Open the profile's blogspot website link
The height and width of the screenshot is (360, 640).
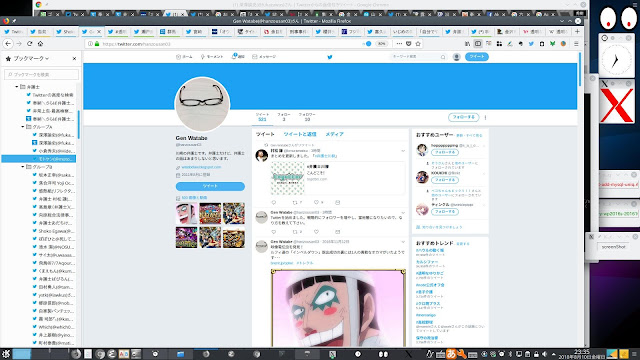tap(201, 167)
